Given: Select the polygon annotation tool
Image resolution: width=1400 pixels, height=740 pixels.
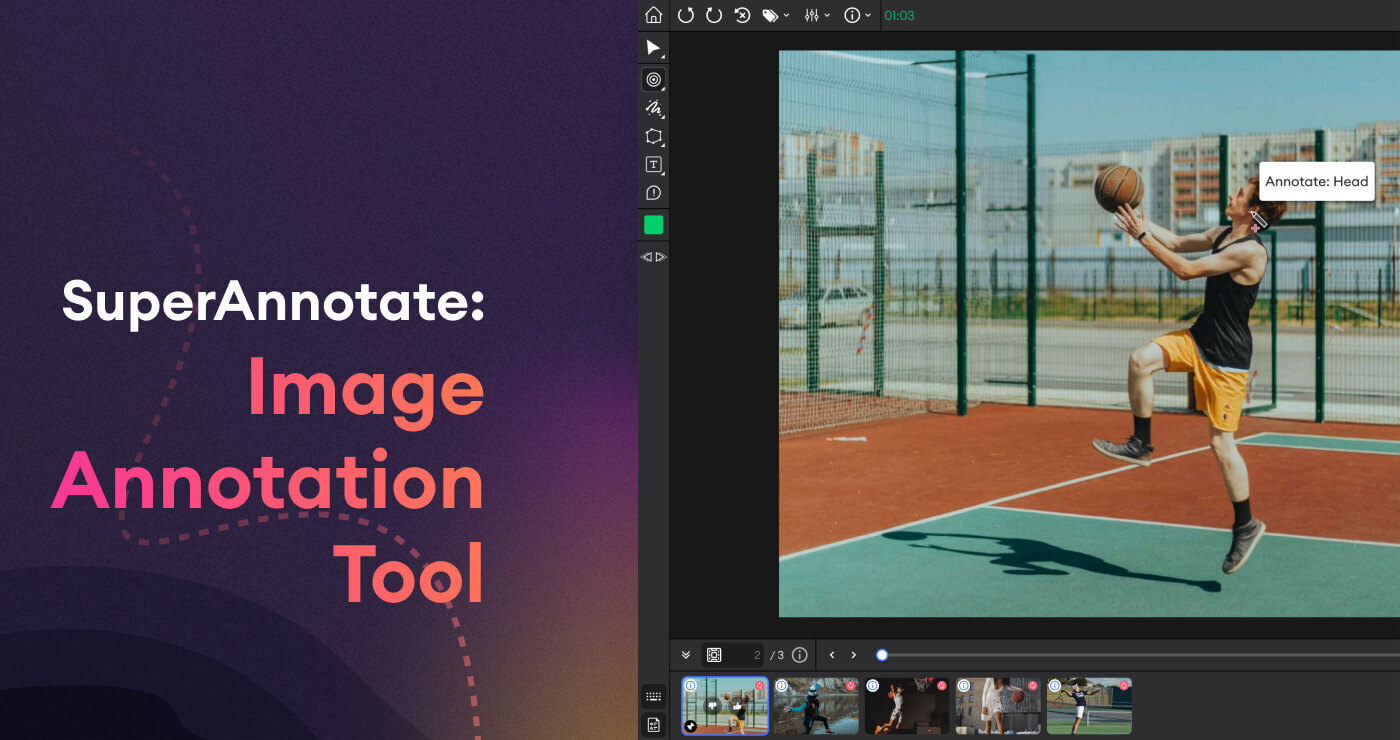Looking at the screenshot, I should [x=653, y=136].
